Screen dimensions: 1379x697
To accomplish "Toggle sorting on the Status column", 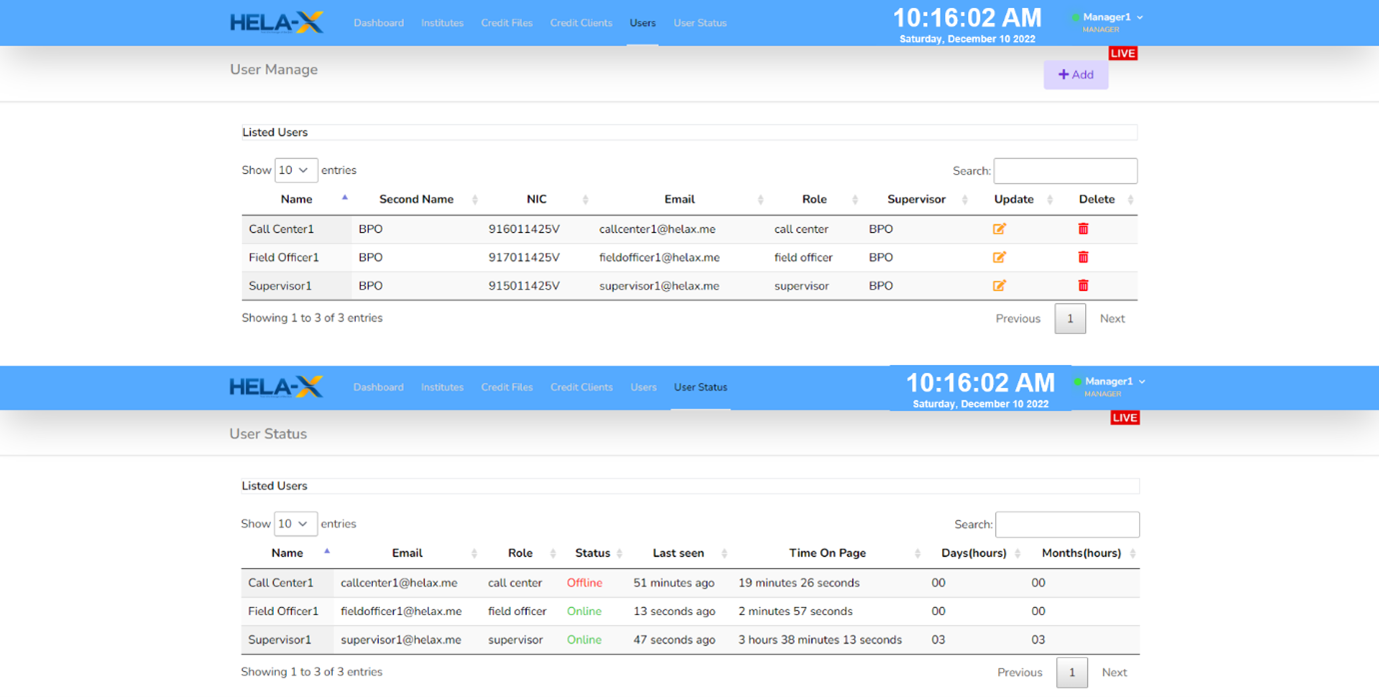I will tap(592, 553).
